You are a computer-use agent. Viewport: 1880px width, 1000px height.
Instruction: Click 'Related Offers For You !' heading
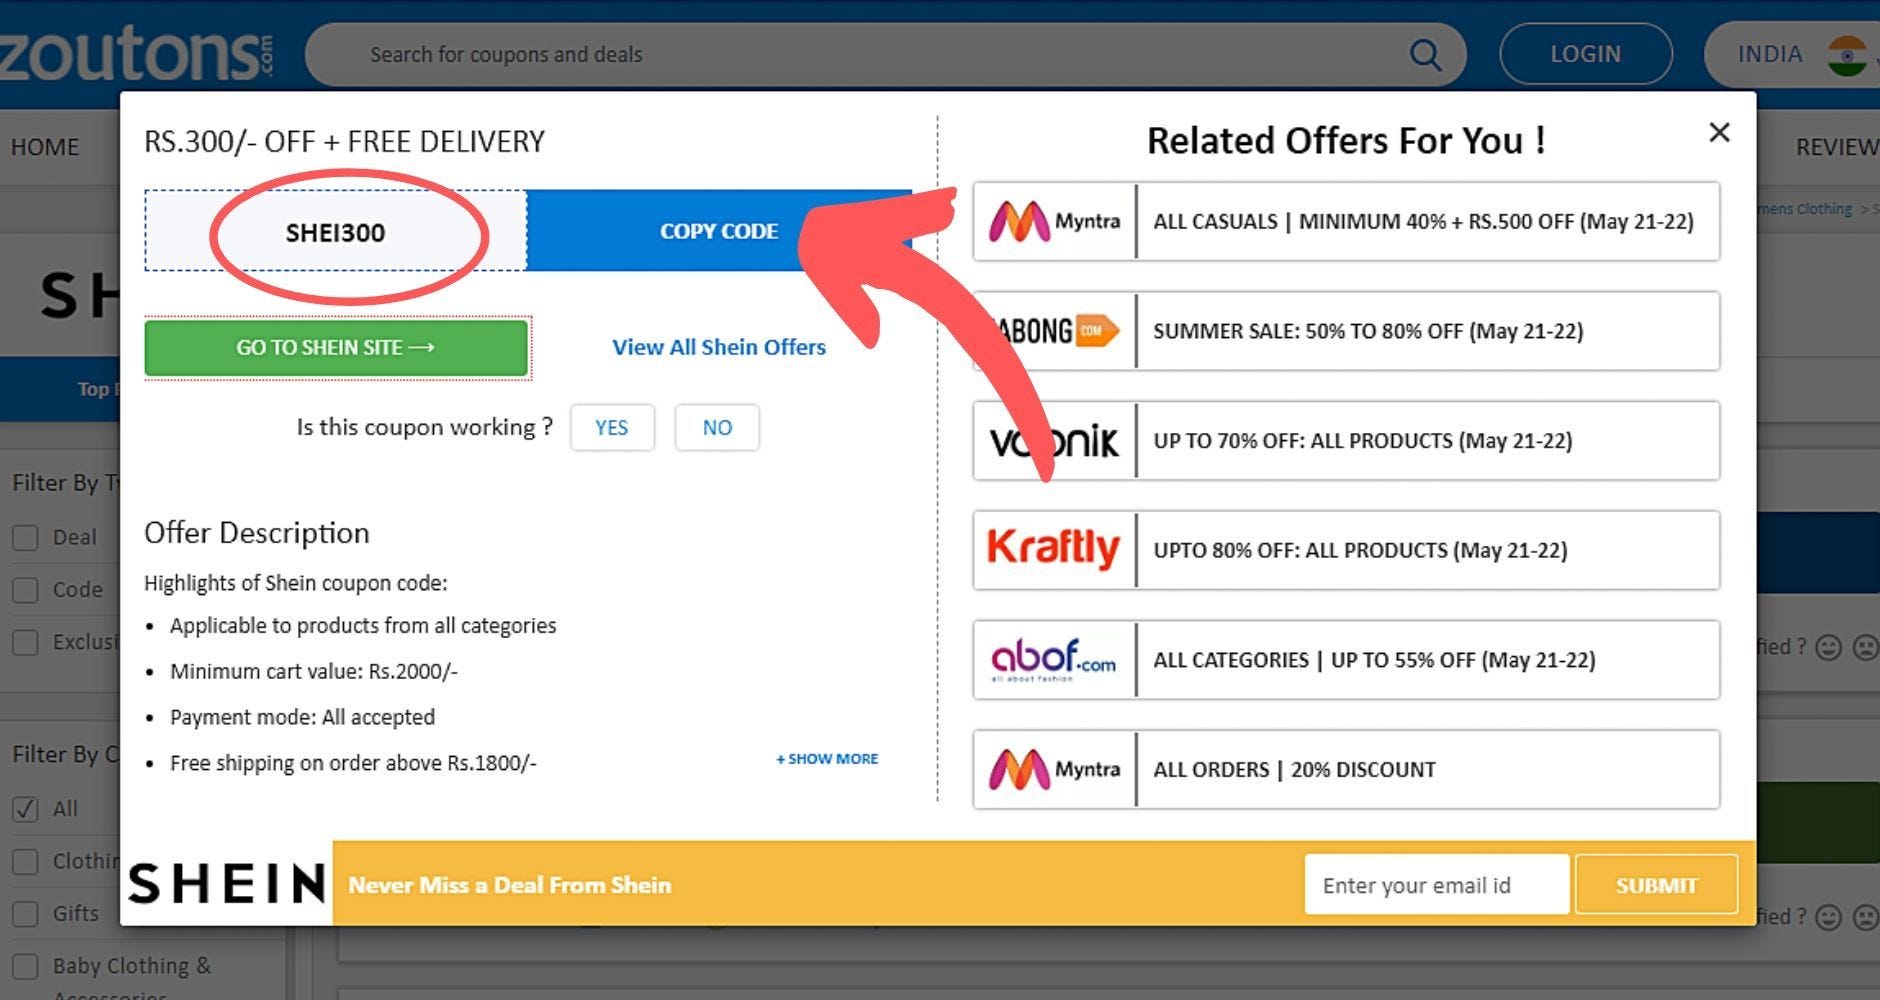click(1346, 141)
